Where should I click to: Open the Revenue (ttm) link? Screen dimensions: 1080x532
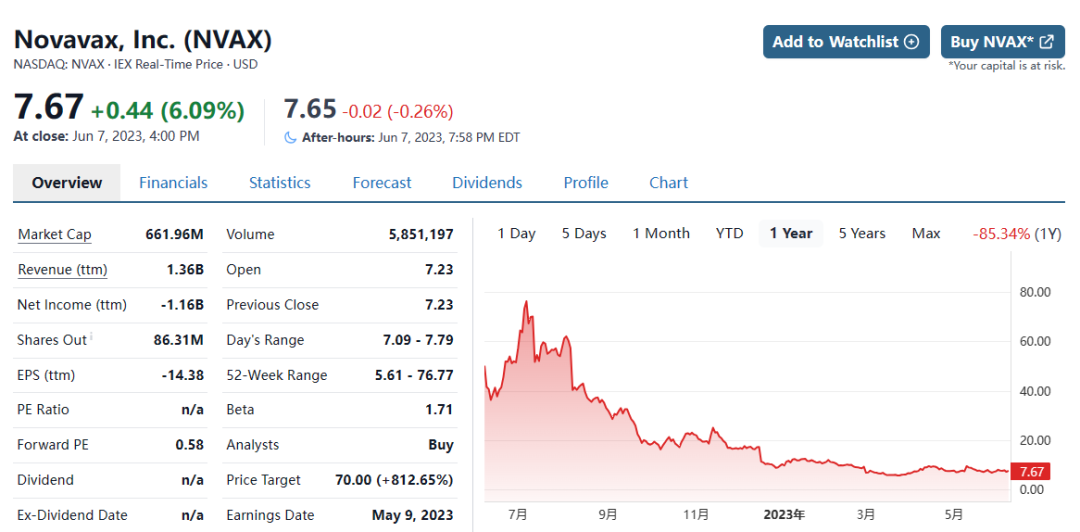click(x=62, y=270)
